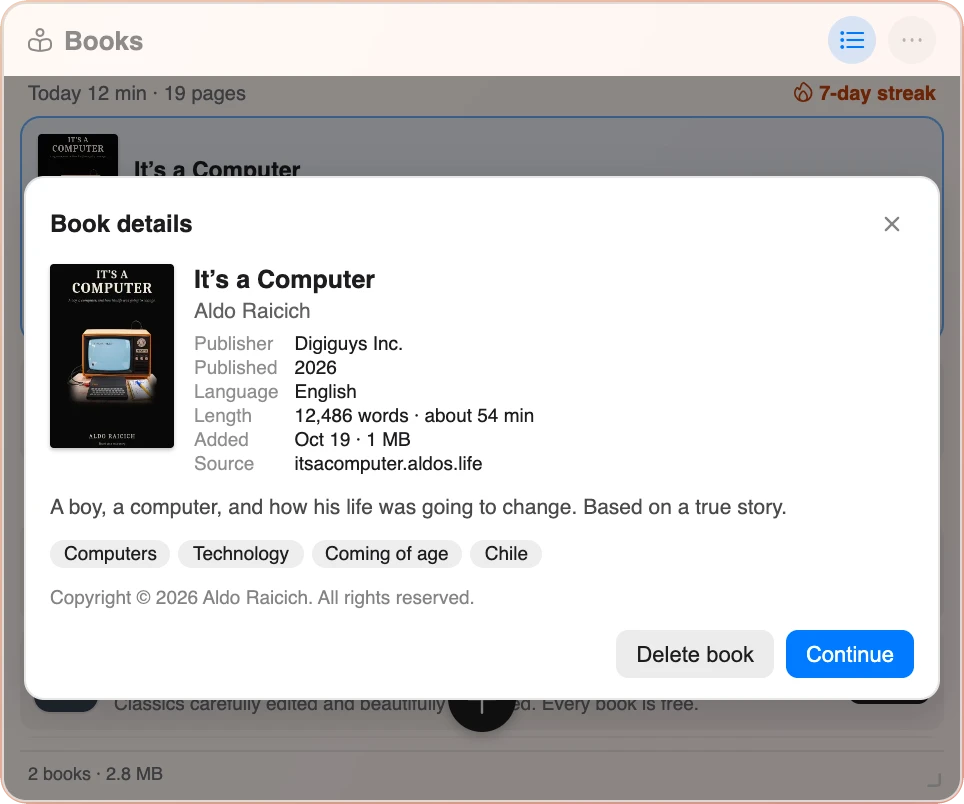Click the publisher Digiguys Inc.
The height and width of the screenshot is (804, 964).
coord(349,344)
